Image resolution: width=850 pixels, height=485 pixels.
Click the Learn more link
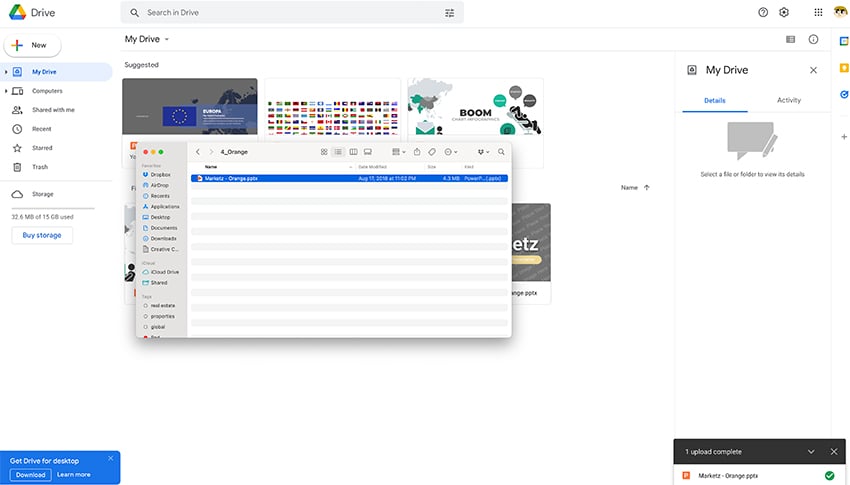tap(74, 474)
